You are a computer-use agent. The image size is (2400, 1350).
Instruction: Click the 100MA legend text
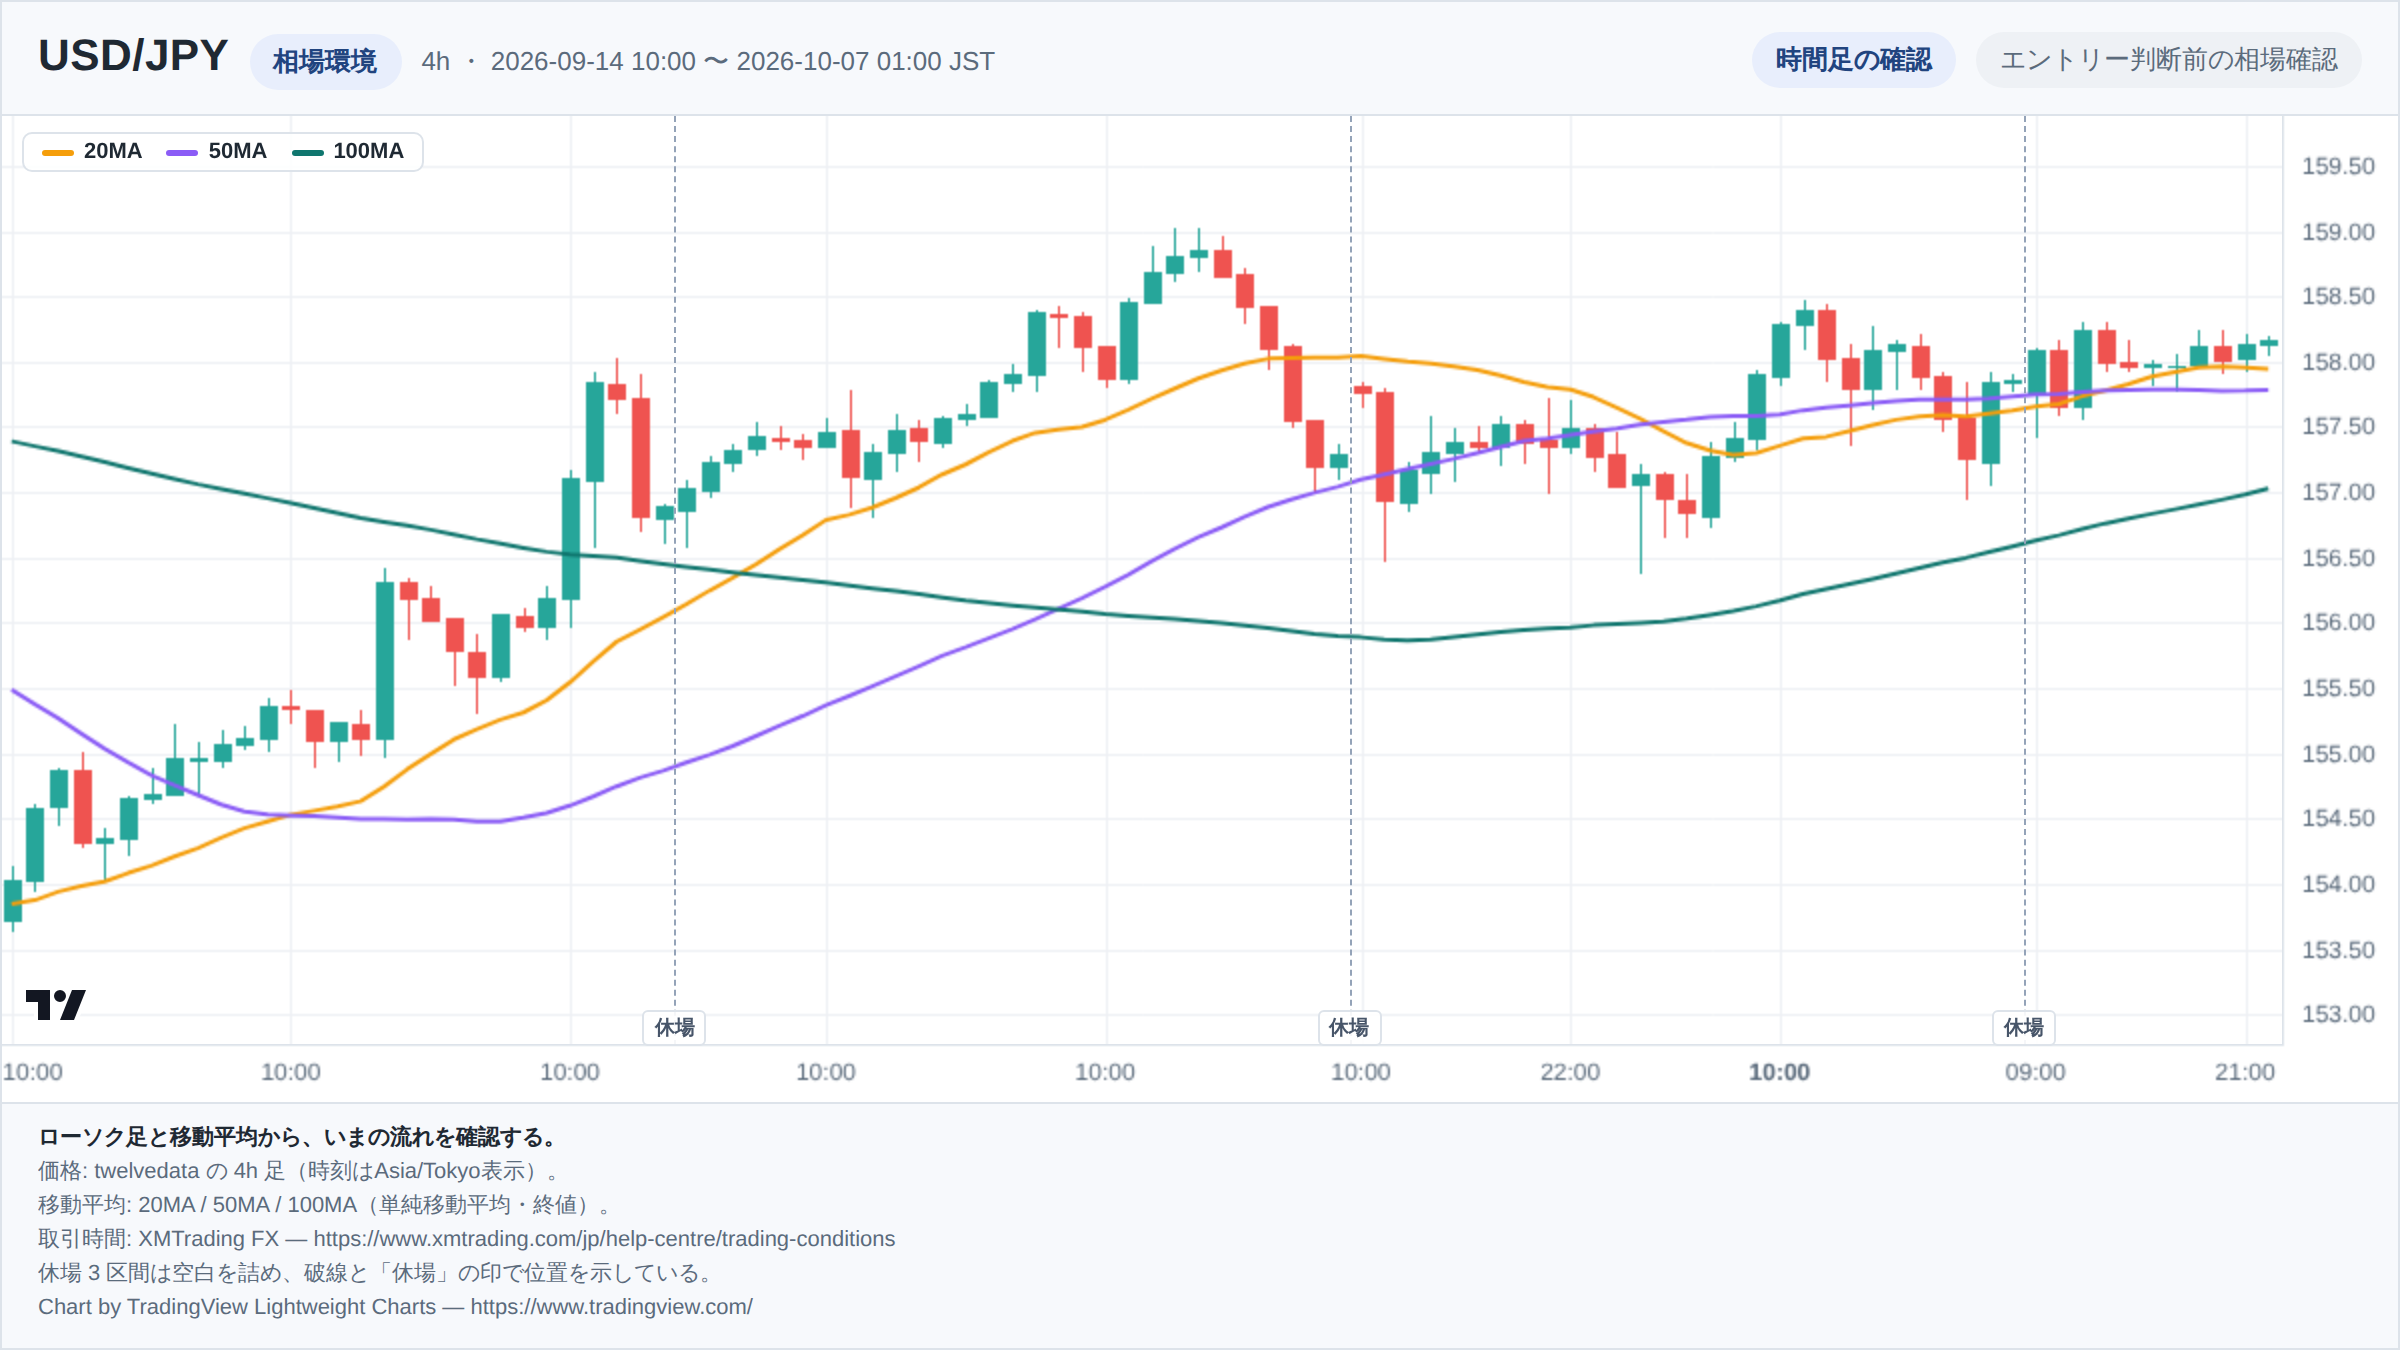pyautogui.click(x=369, y=151)
